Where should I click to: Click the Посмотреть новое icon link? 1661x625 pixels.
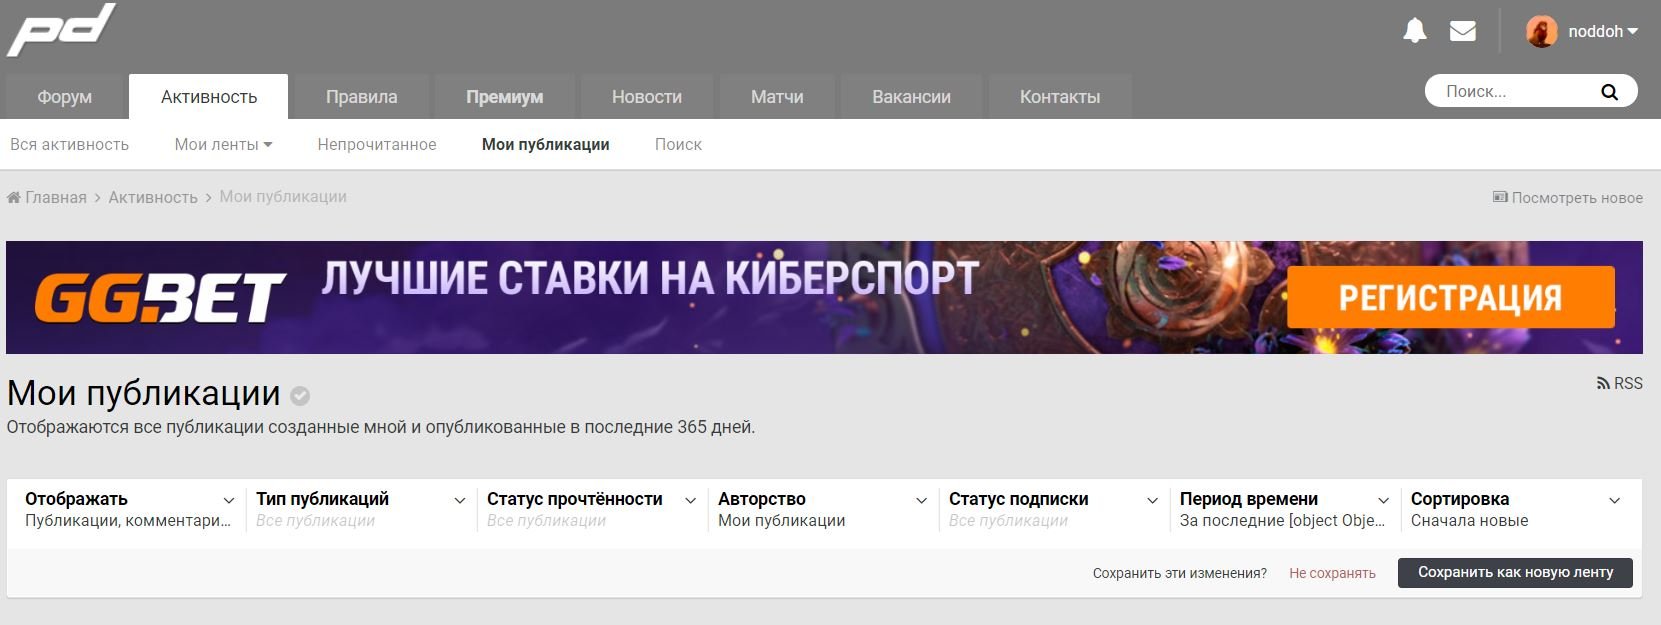(x=1500, y=198)
